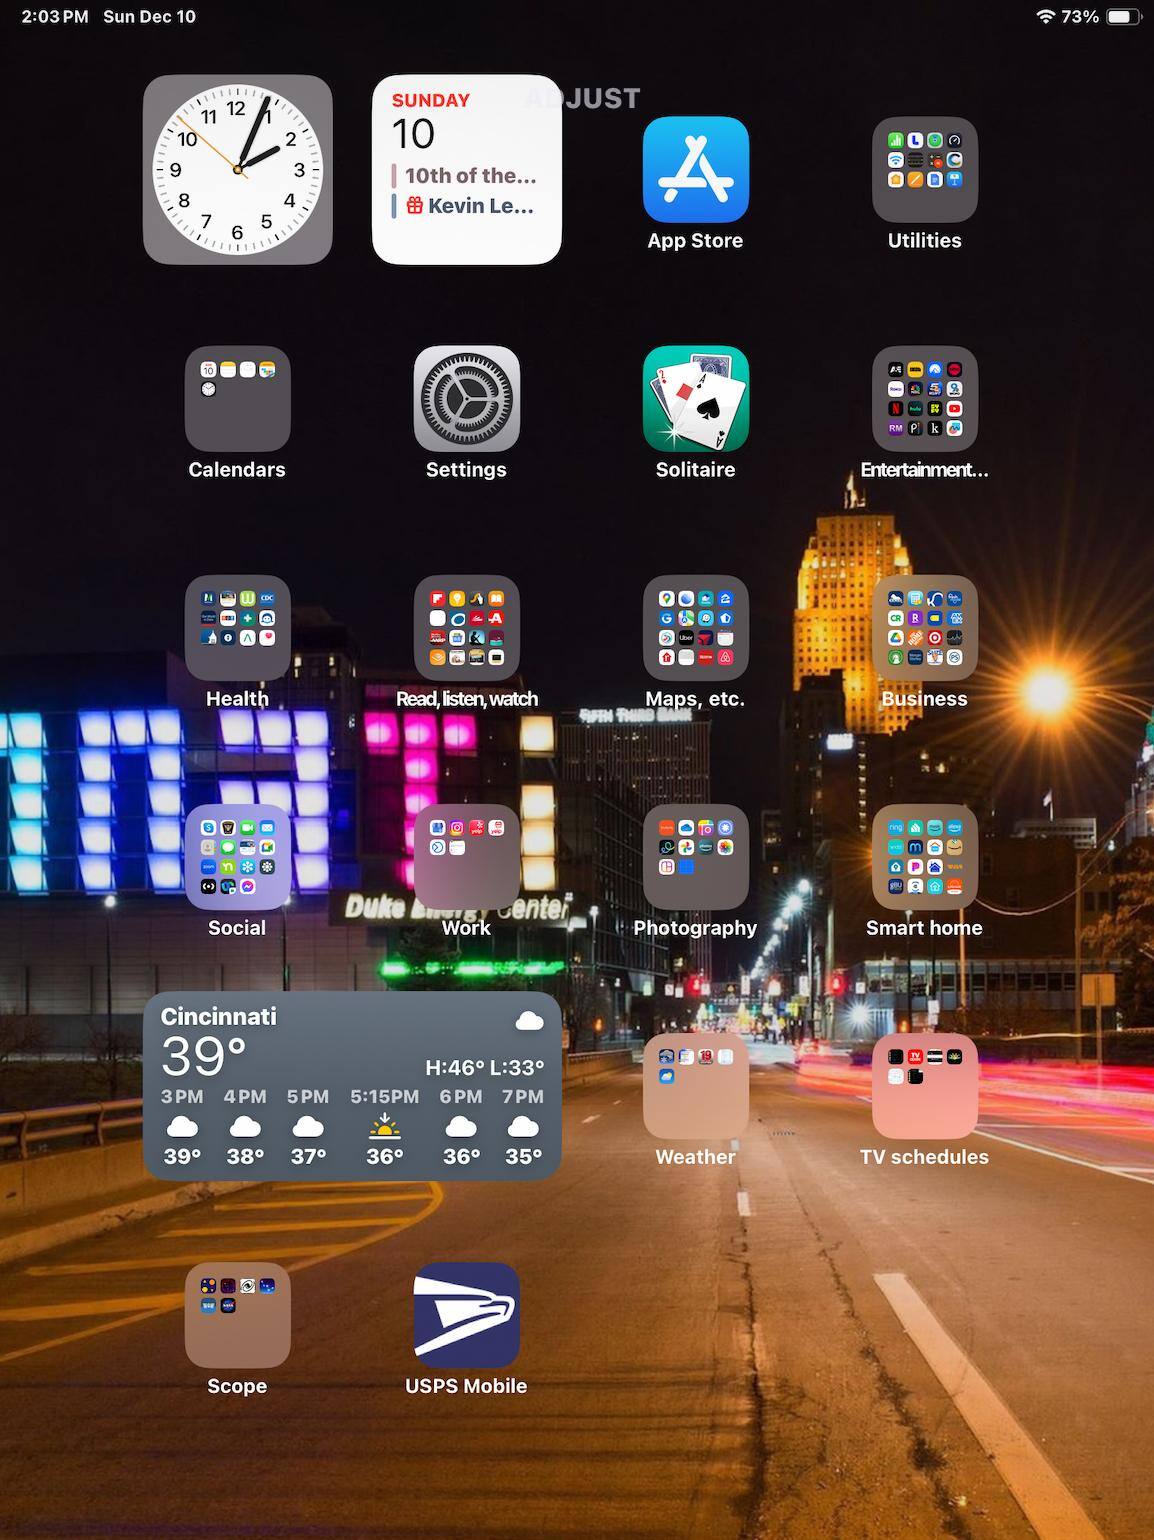Expand the Smart home folder
The height and width of the screenshot is (1540, 1154).
point(924,857)
